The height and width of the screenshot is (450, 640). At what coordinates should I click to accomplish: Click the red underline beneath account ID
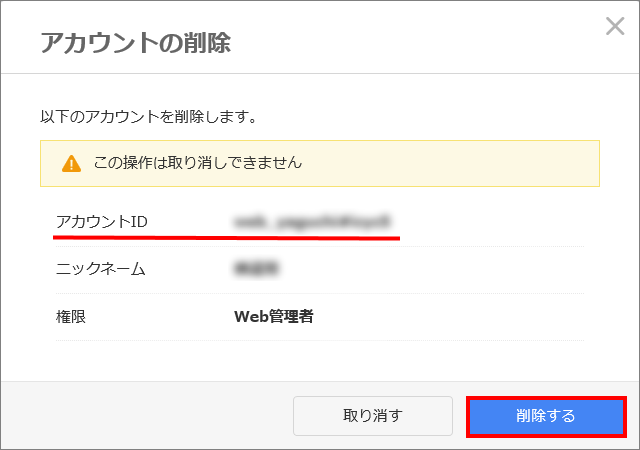[x=226, y=237]
